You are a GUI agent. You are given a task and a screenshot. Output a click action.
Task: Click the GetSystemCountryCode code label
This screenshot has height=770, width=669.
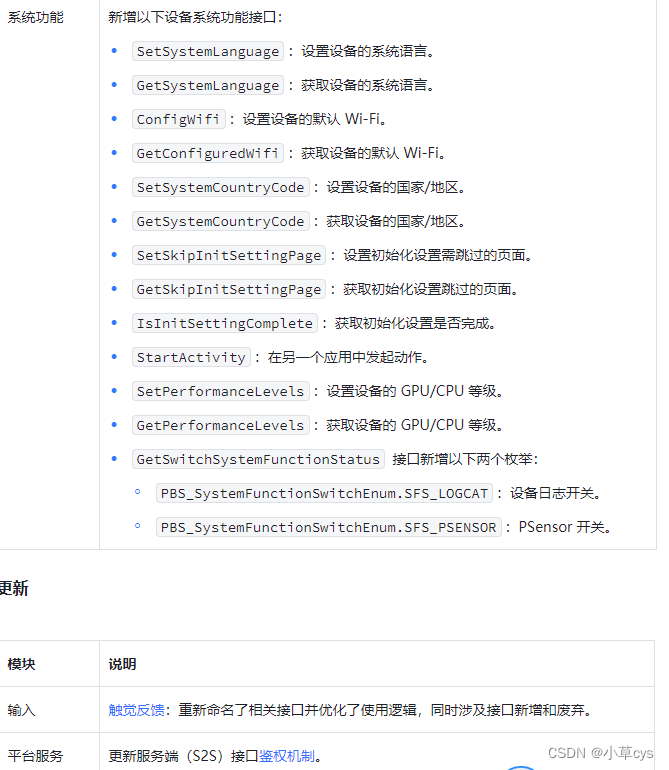coord(221,221)
